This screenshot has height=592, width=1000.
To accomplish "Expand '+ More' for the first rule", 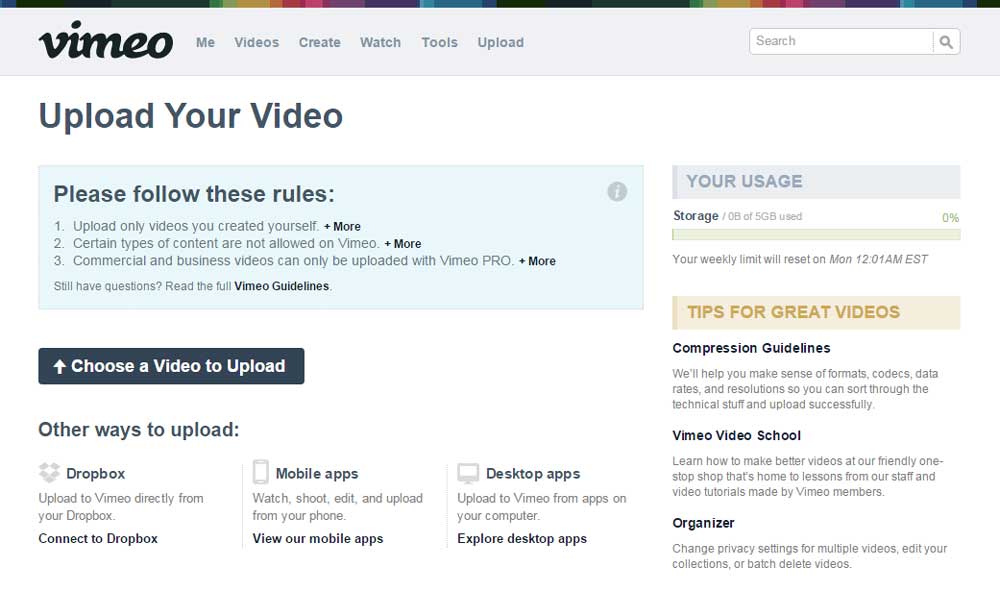I will coord(342,227).
